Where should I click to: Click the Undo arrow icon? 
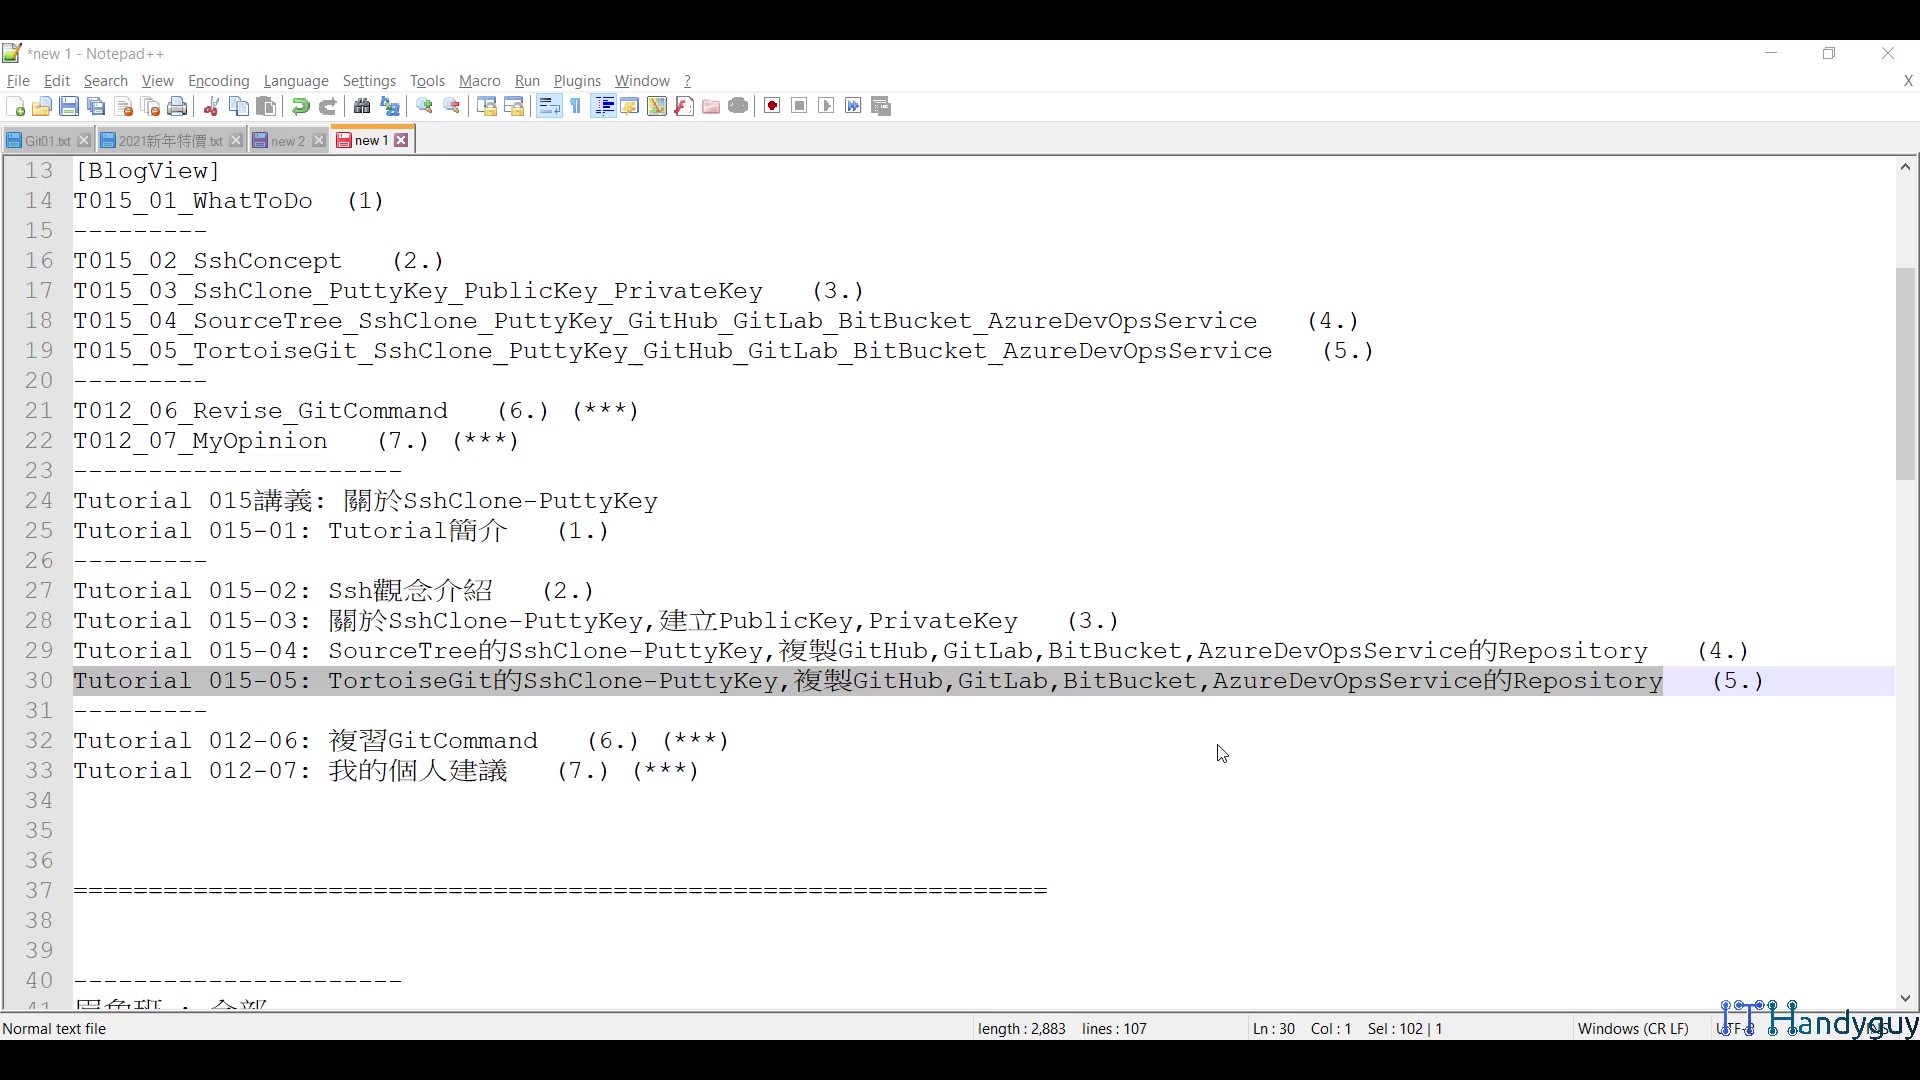pyautogui.click(x=299, y=106)
